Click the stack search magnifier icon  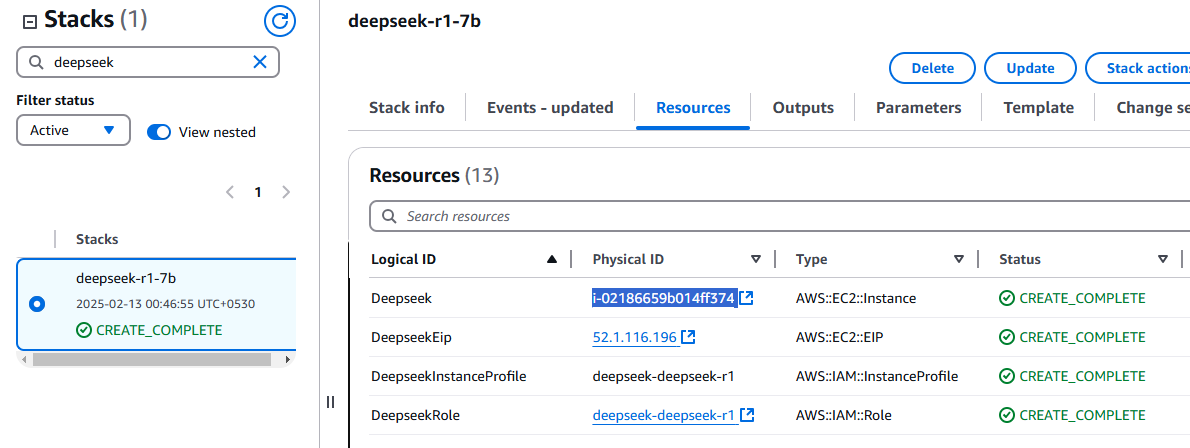pyautogui.click(x=36, y=62)
